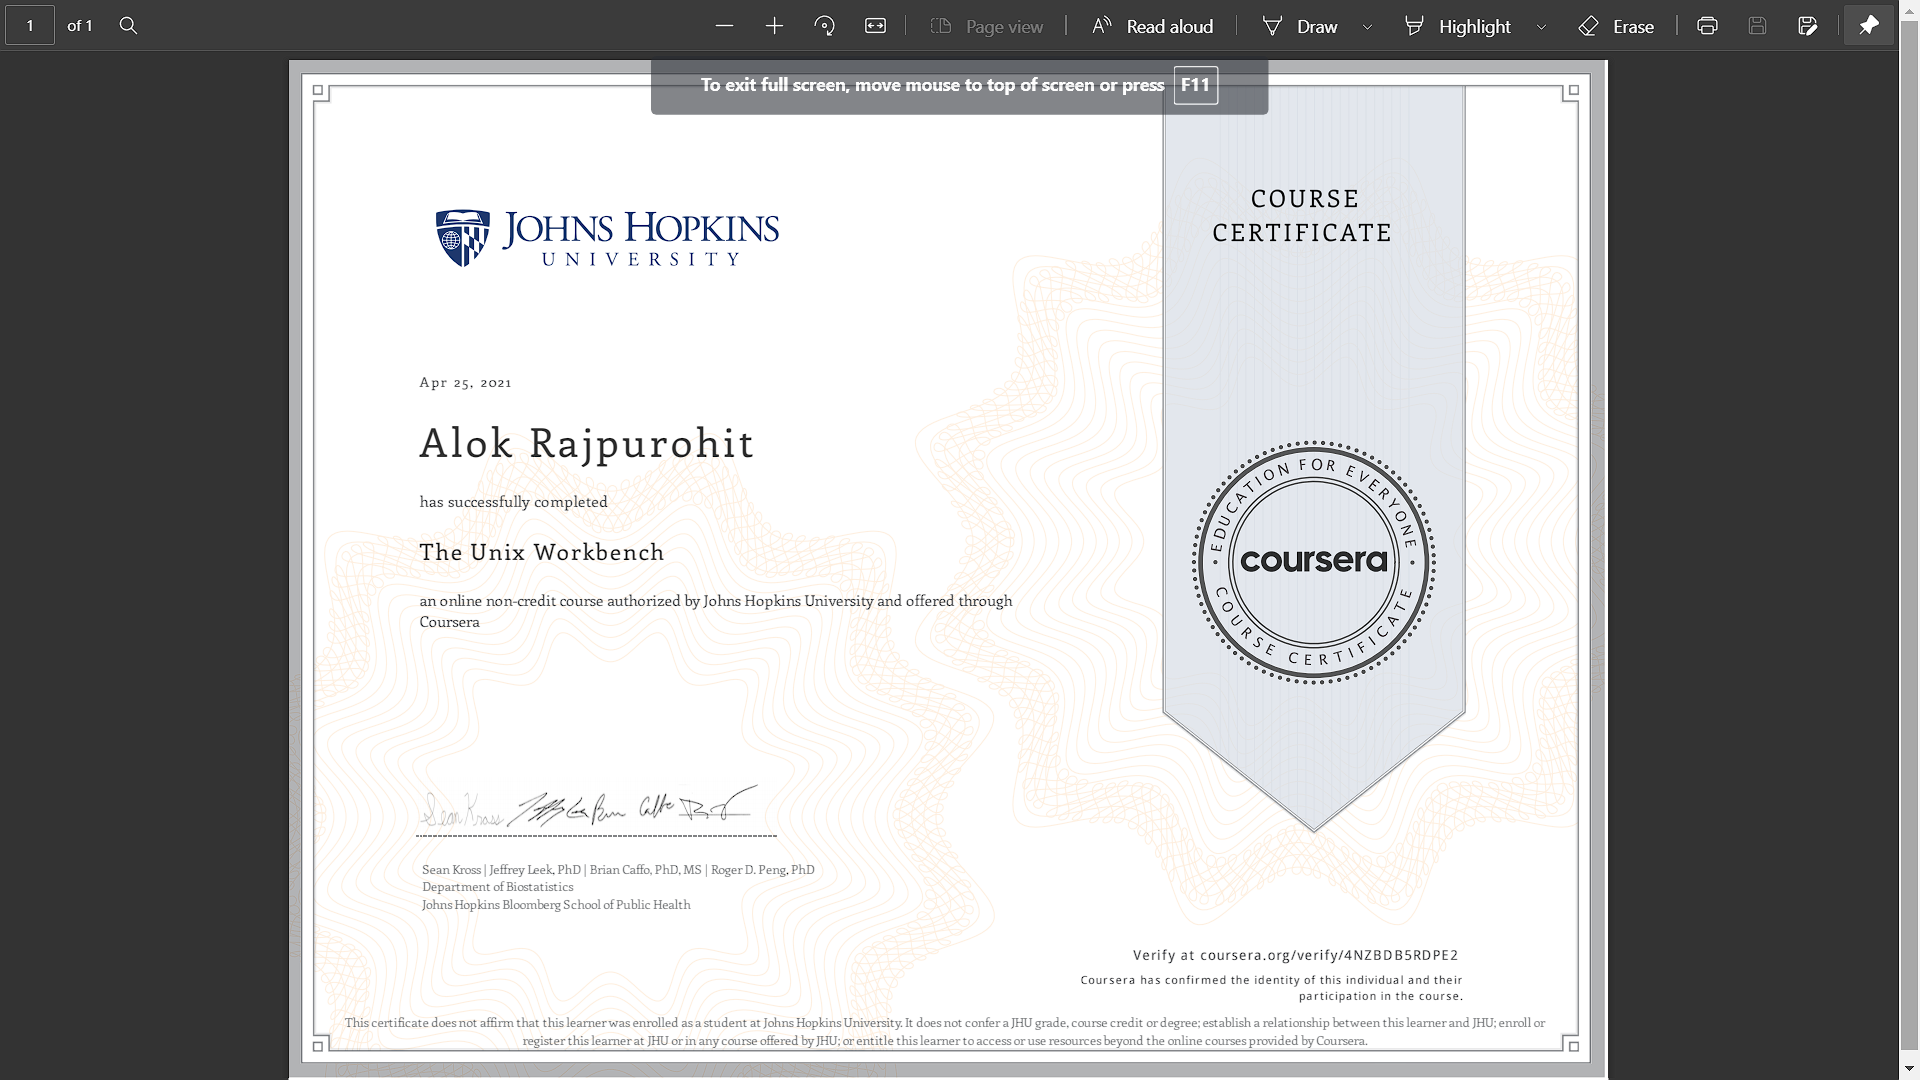Click the course title 'The Unix Workbench'
Screen dimensions: 1920x1080
(x=541, y=552)
